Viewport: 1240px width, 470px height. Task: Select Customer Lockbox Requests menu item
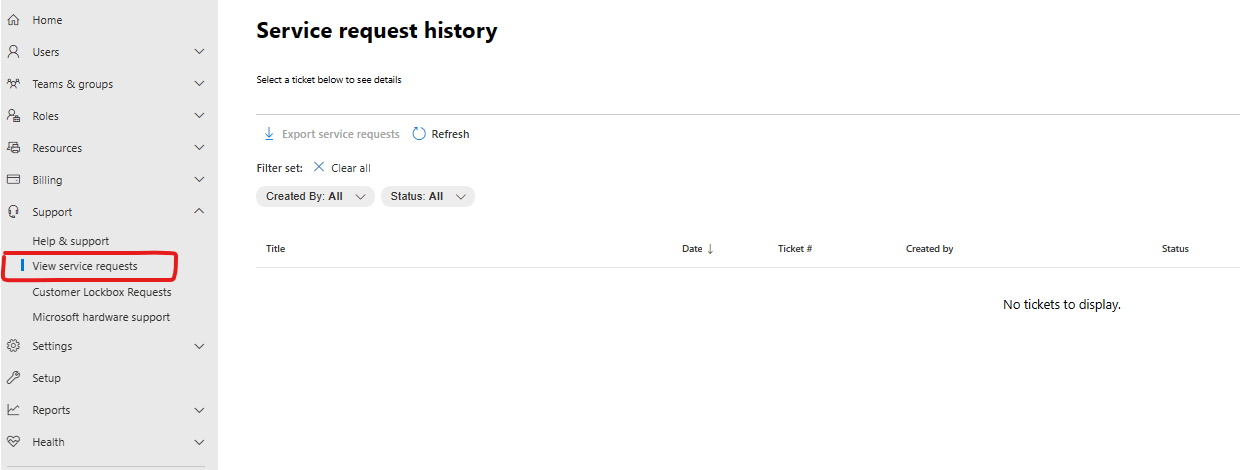[x=102, y=292]
